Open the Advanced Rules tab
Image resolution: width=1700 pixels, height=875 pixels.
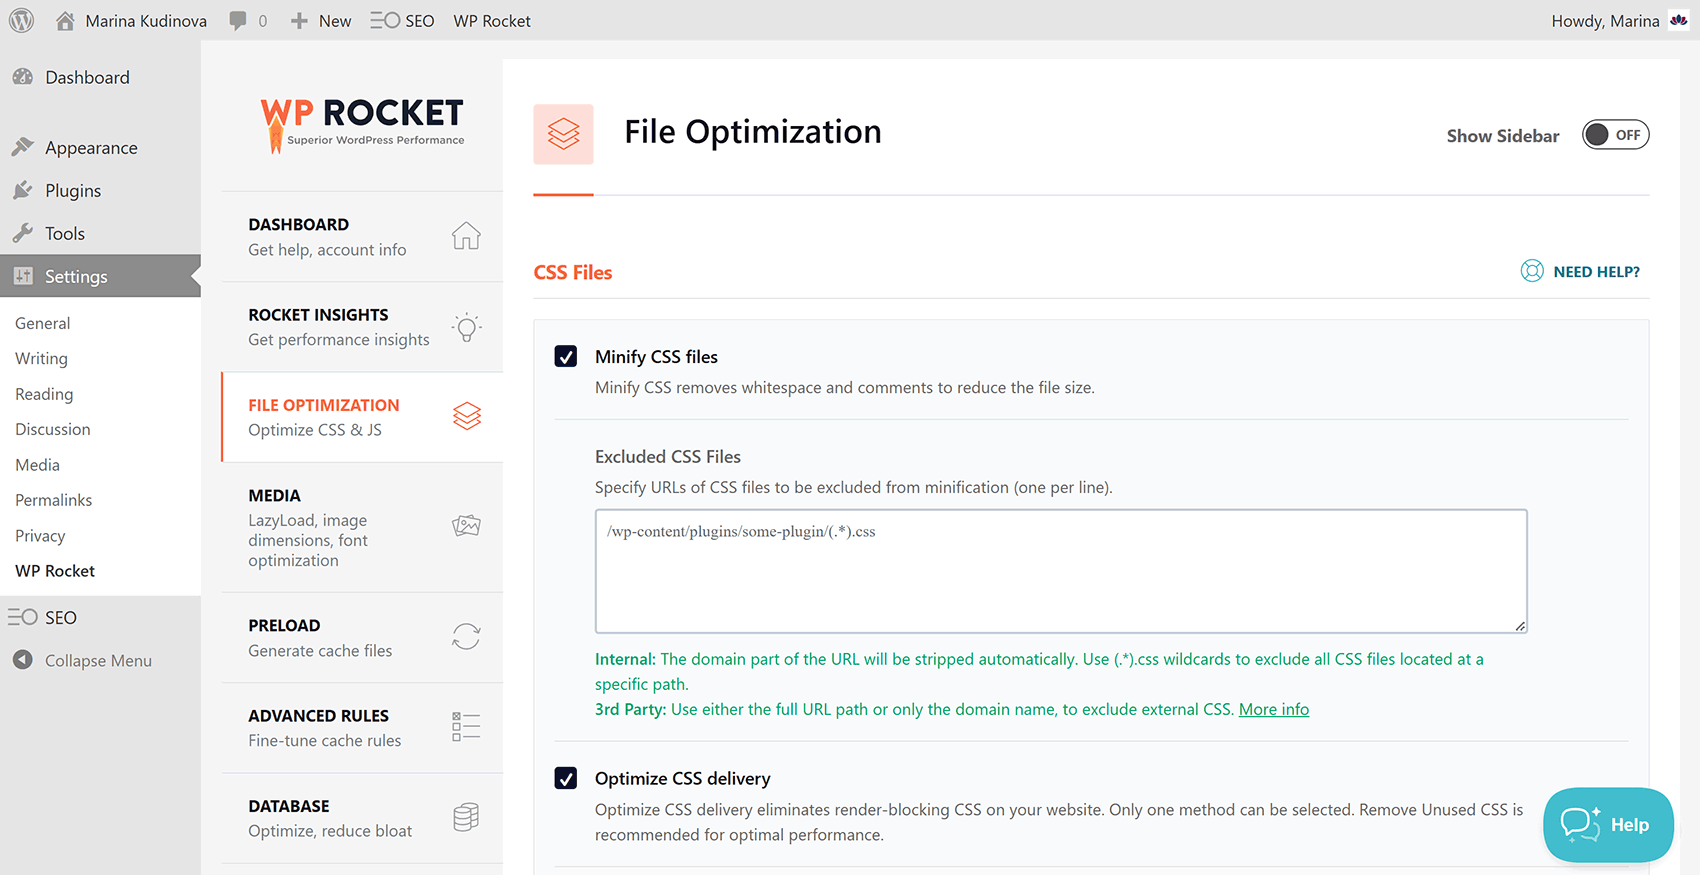362,727
